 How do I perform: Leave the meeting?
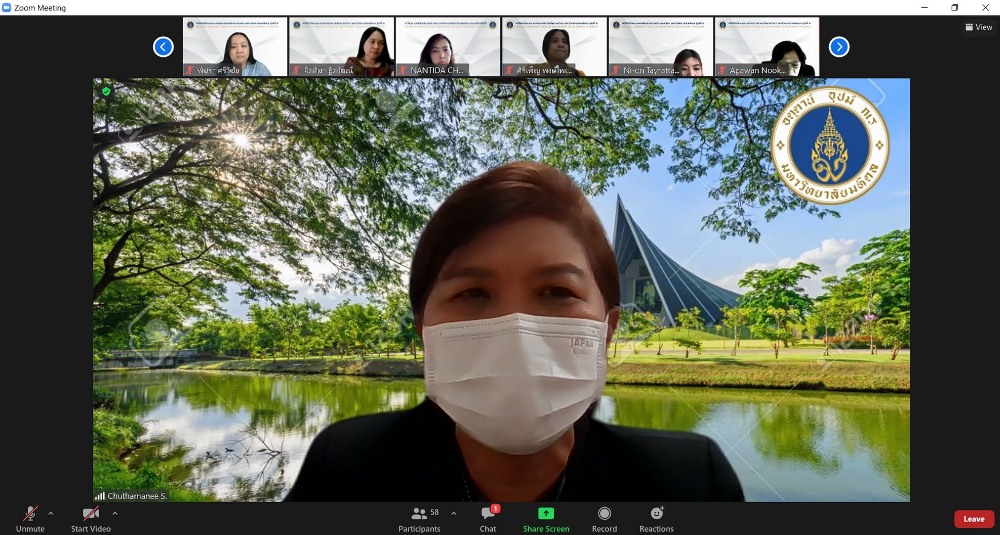click(973, 519)
